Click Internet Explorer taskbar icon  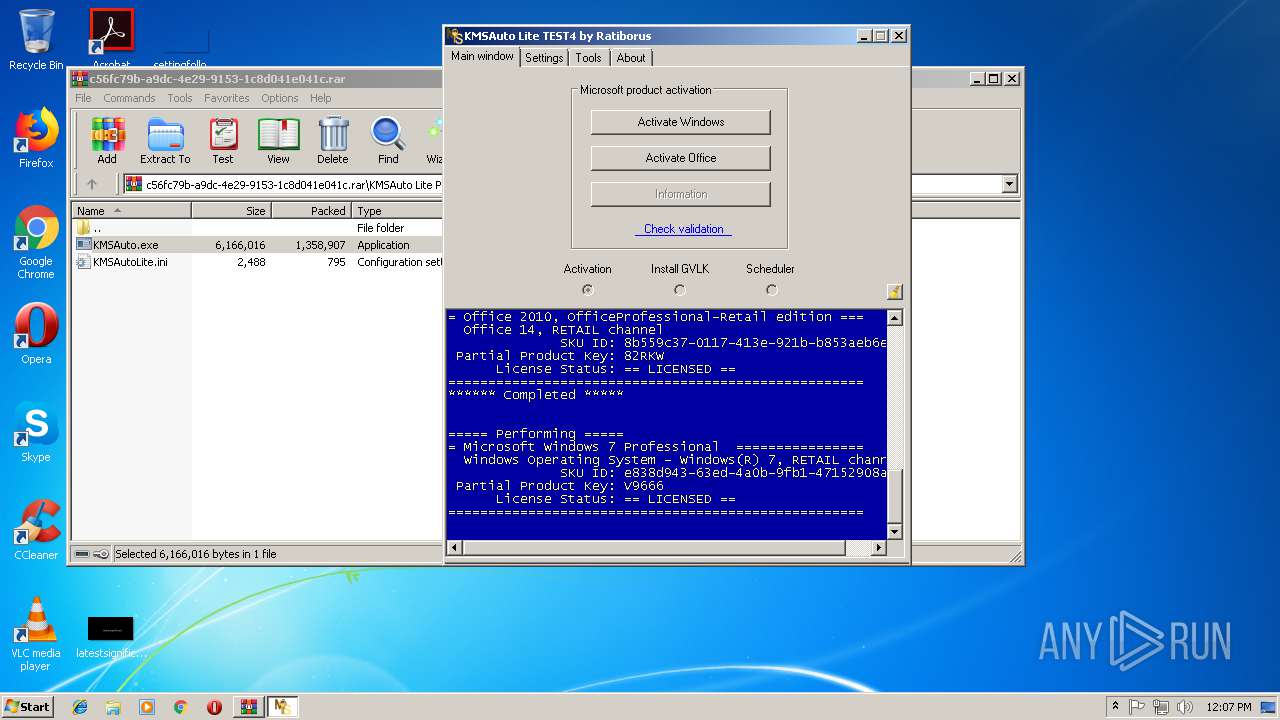click(80, 707)
